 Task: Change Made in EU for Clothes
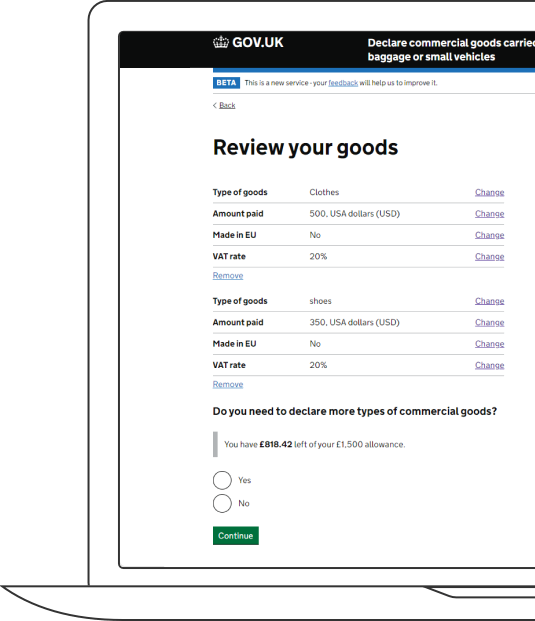[489, 235]
